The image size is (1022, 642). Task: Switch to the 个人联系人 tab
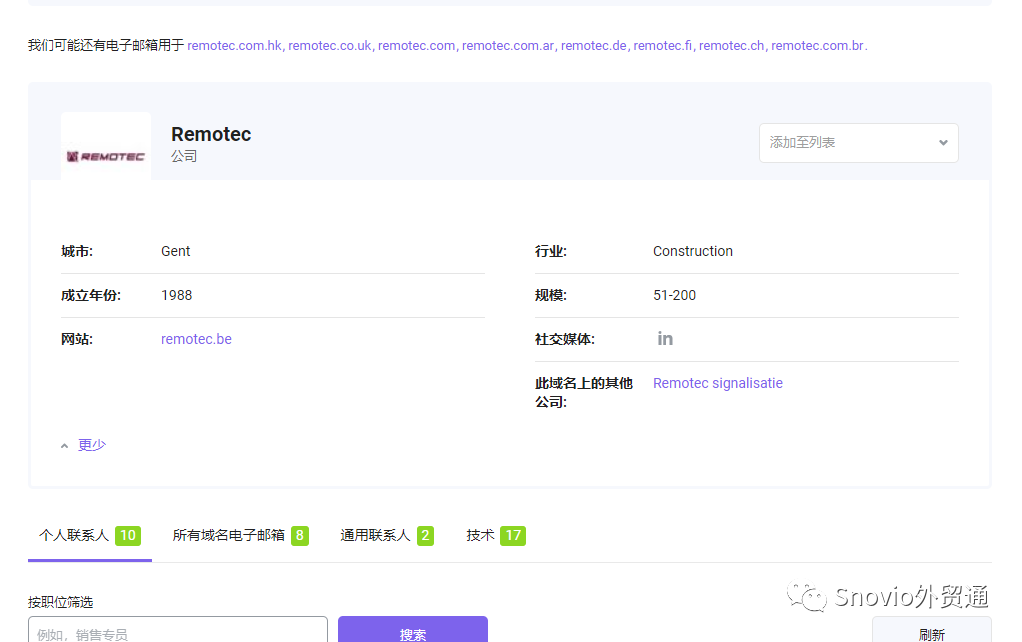click(x=89, y=536)
